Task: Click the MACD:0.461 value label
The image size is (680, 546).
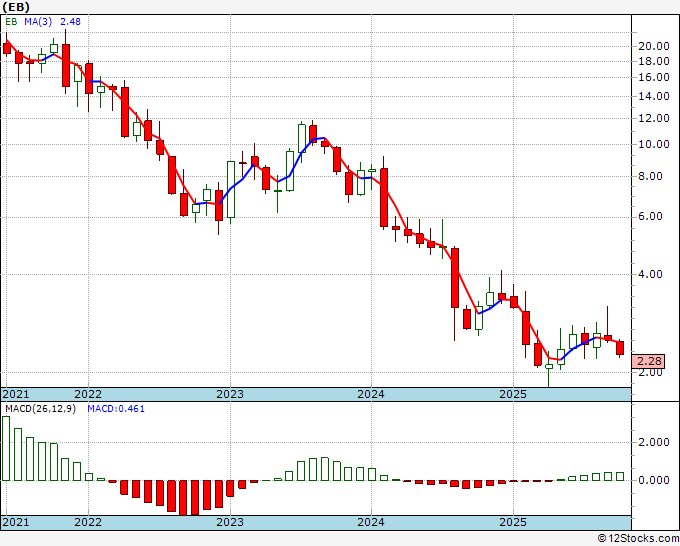Action: (x=116, y=409)
